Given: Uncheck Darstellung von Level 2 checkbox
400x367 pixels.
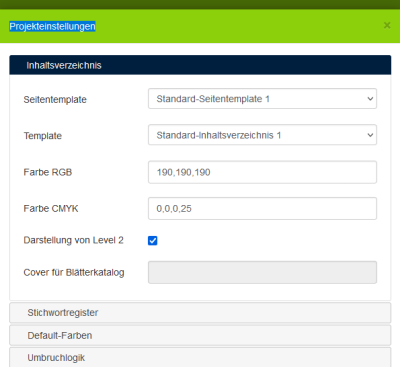Looking at the screenshot, I should coord(153,240).
